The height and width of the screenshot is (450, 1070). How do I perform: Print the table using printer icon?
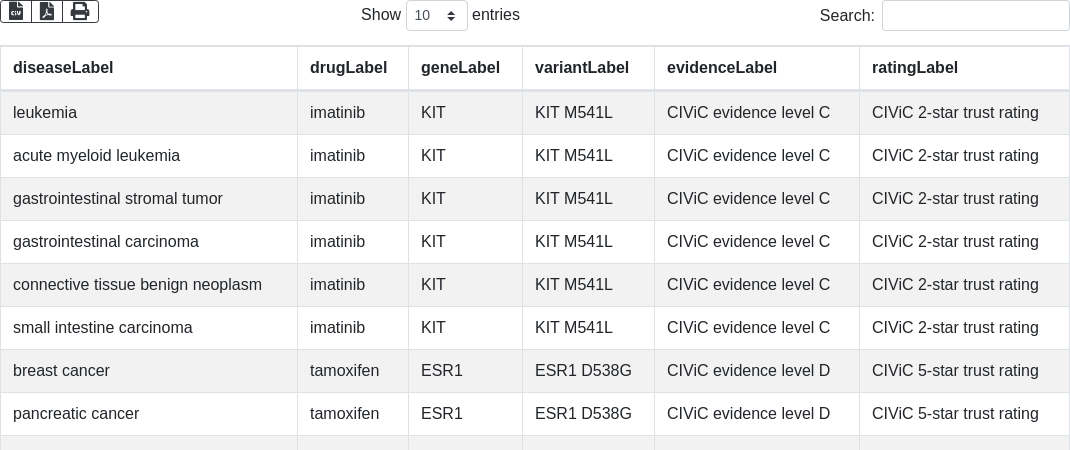point(80,12)
